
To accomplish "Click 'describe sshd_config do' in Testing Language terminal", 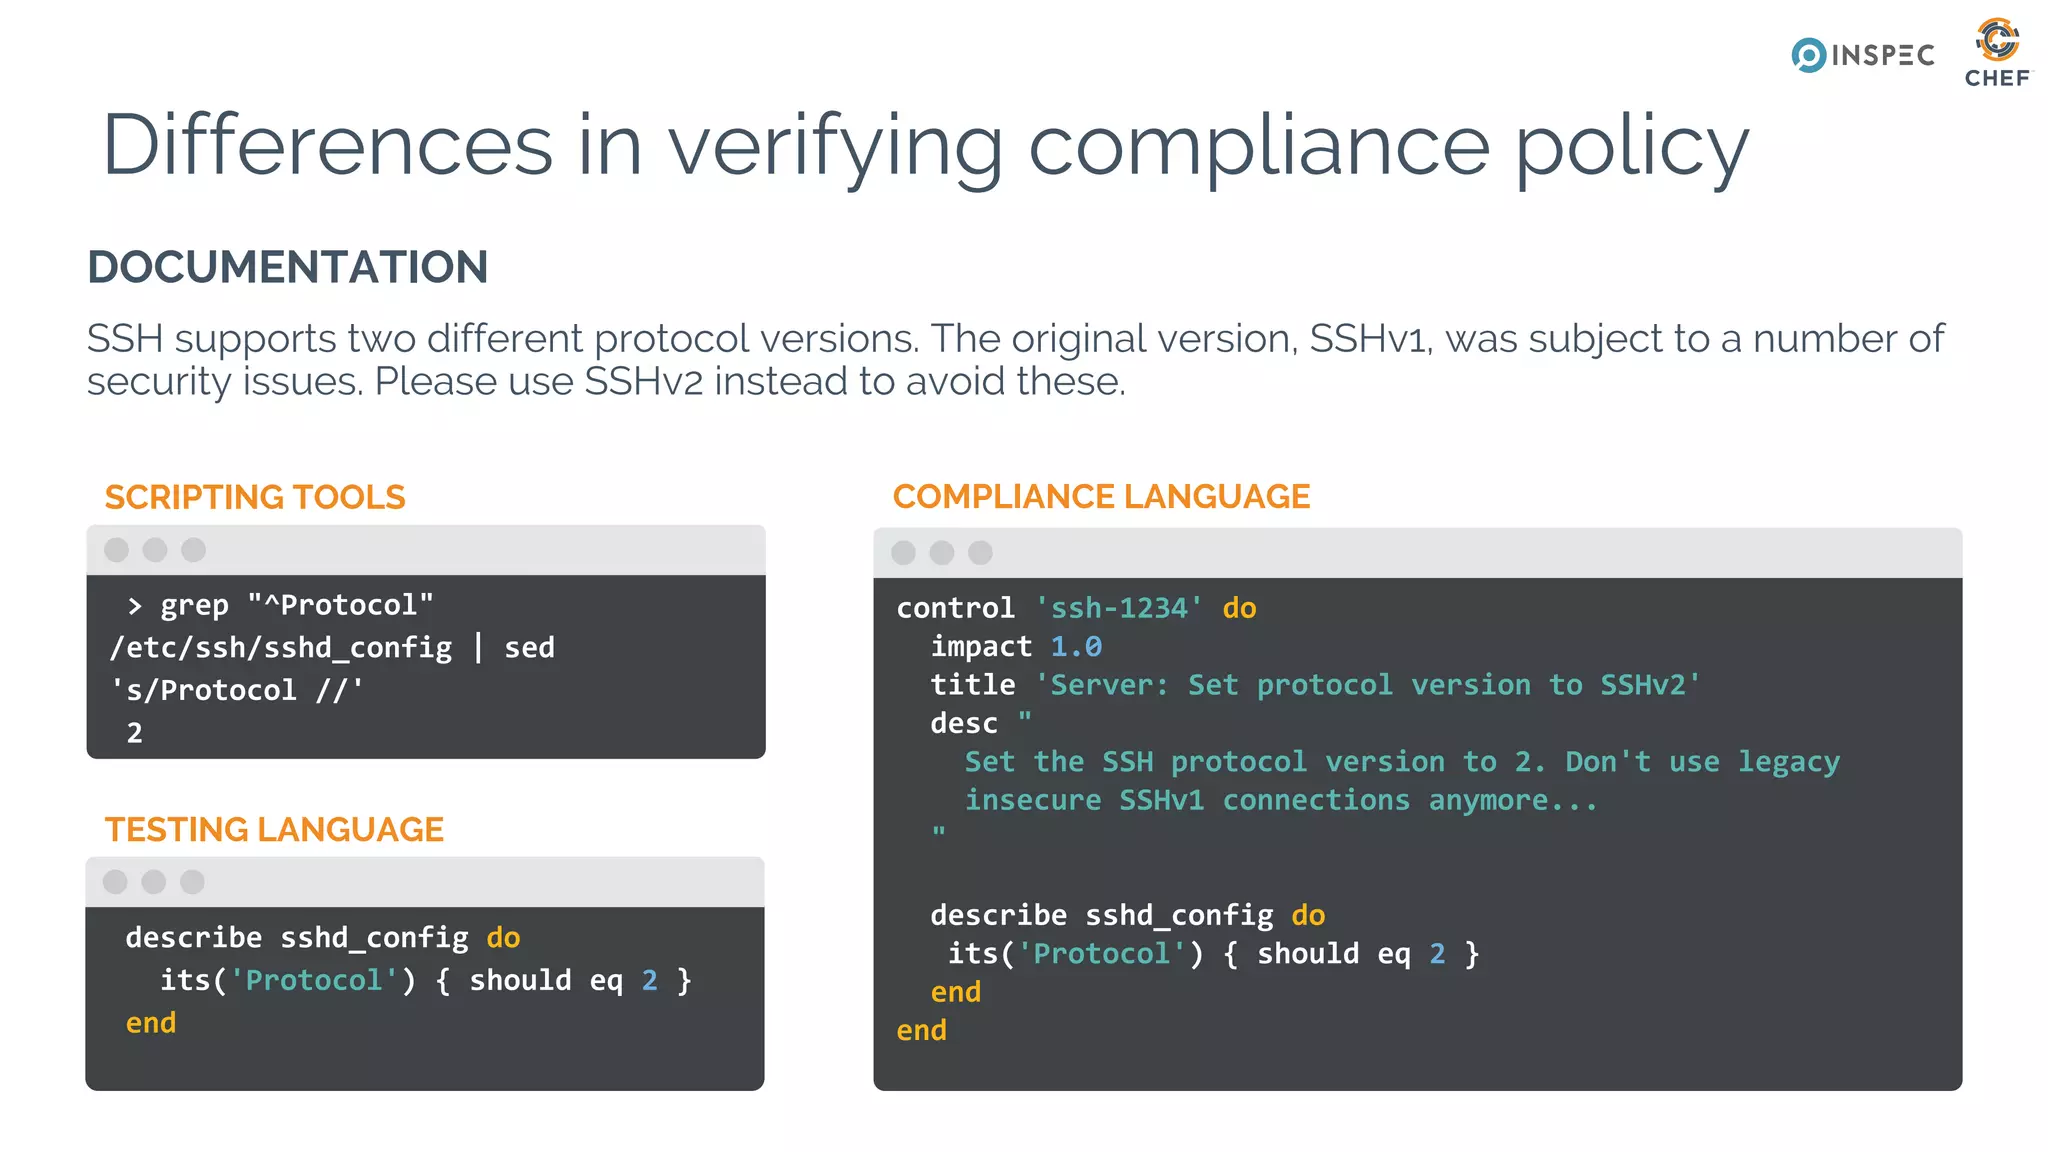I will point(323,938).
